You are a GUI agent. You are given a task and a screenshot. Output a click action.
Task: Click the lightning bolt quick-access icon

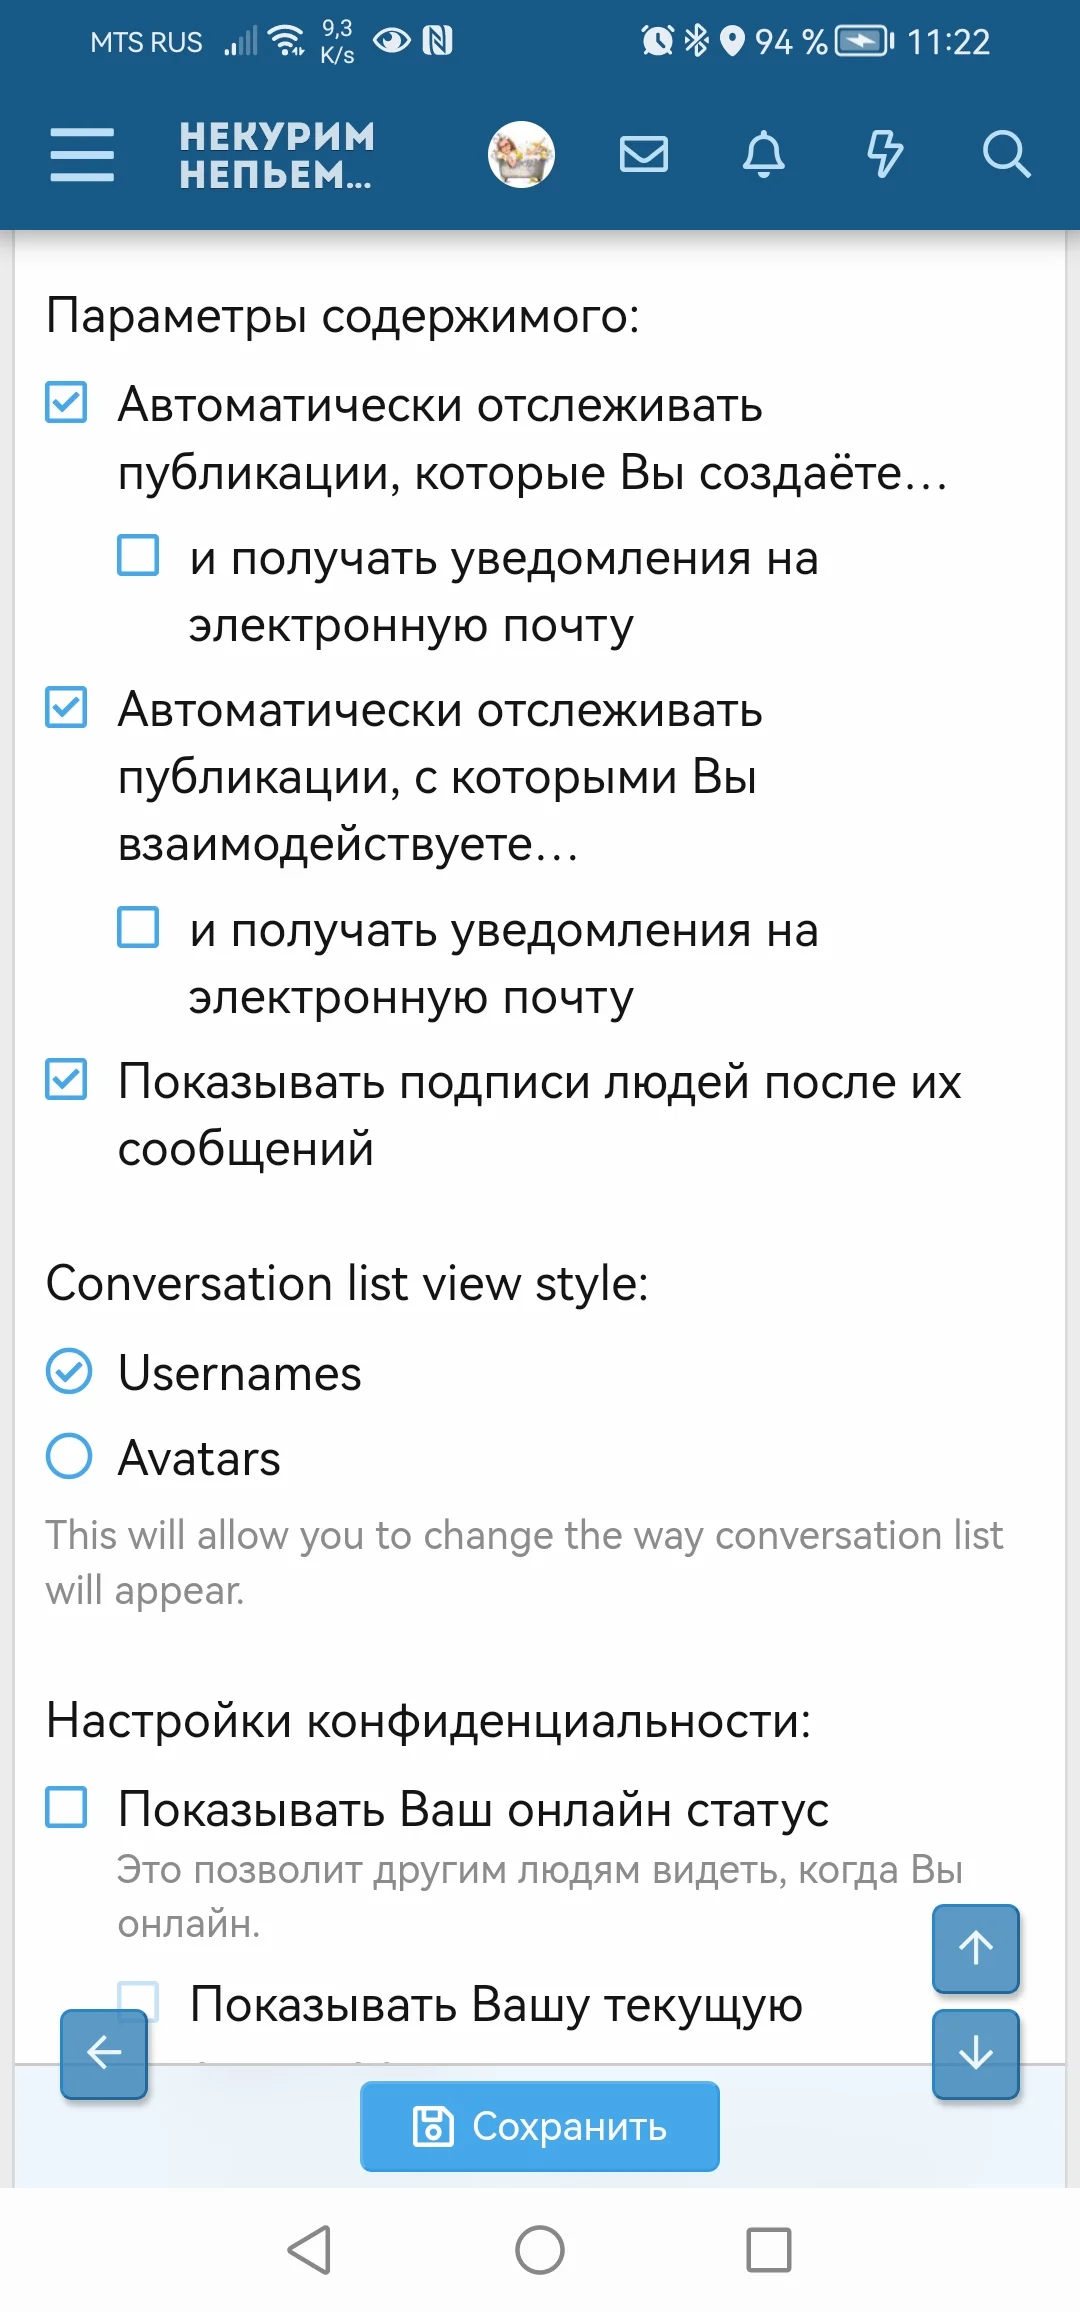click(x=884, y=155)
